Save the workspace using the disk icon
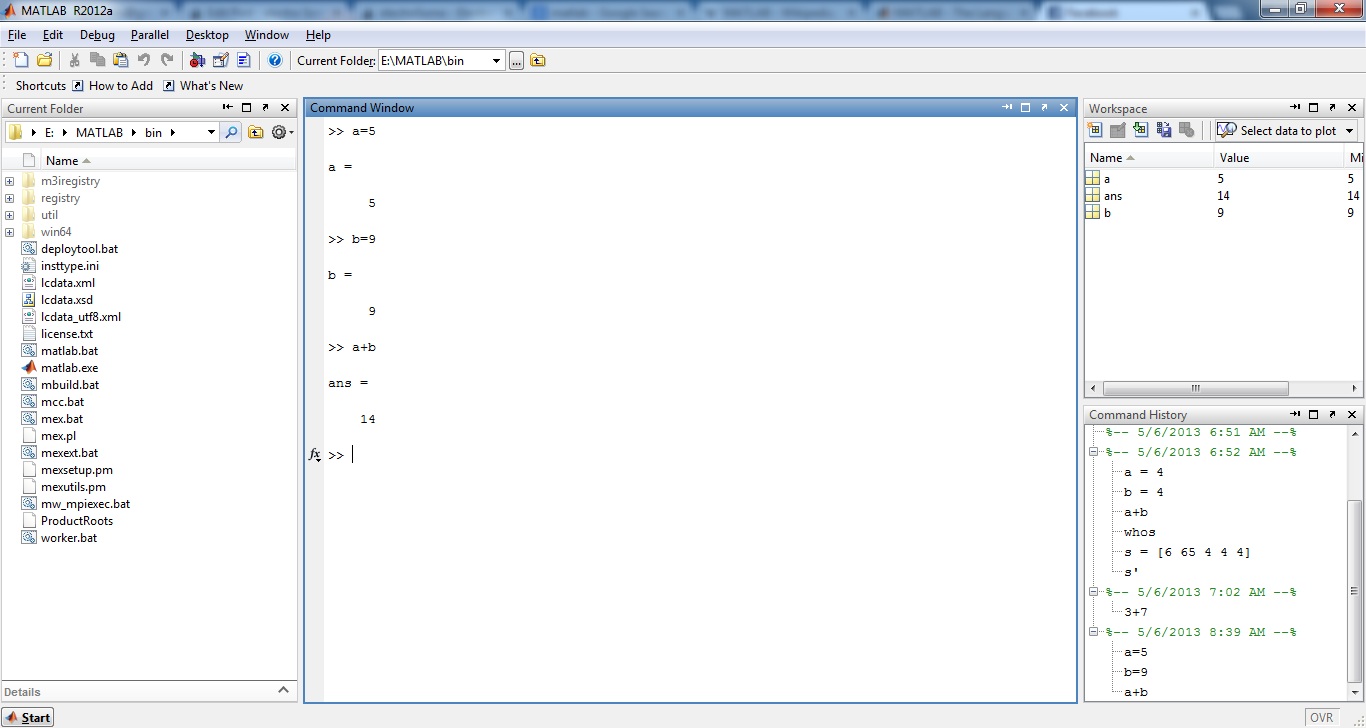The image size is (1366, 728). point(1163,131)
